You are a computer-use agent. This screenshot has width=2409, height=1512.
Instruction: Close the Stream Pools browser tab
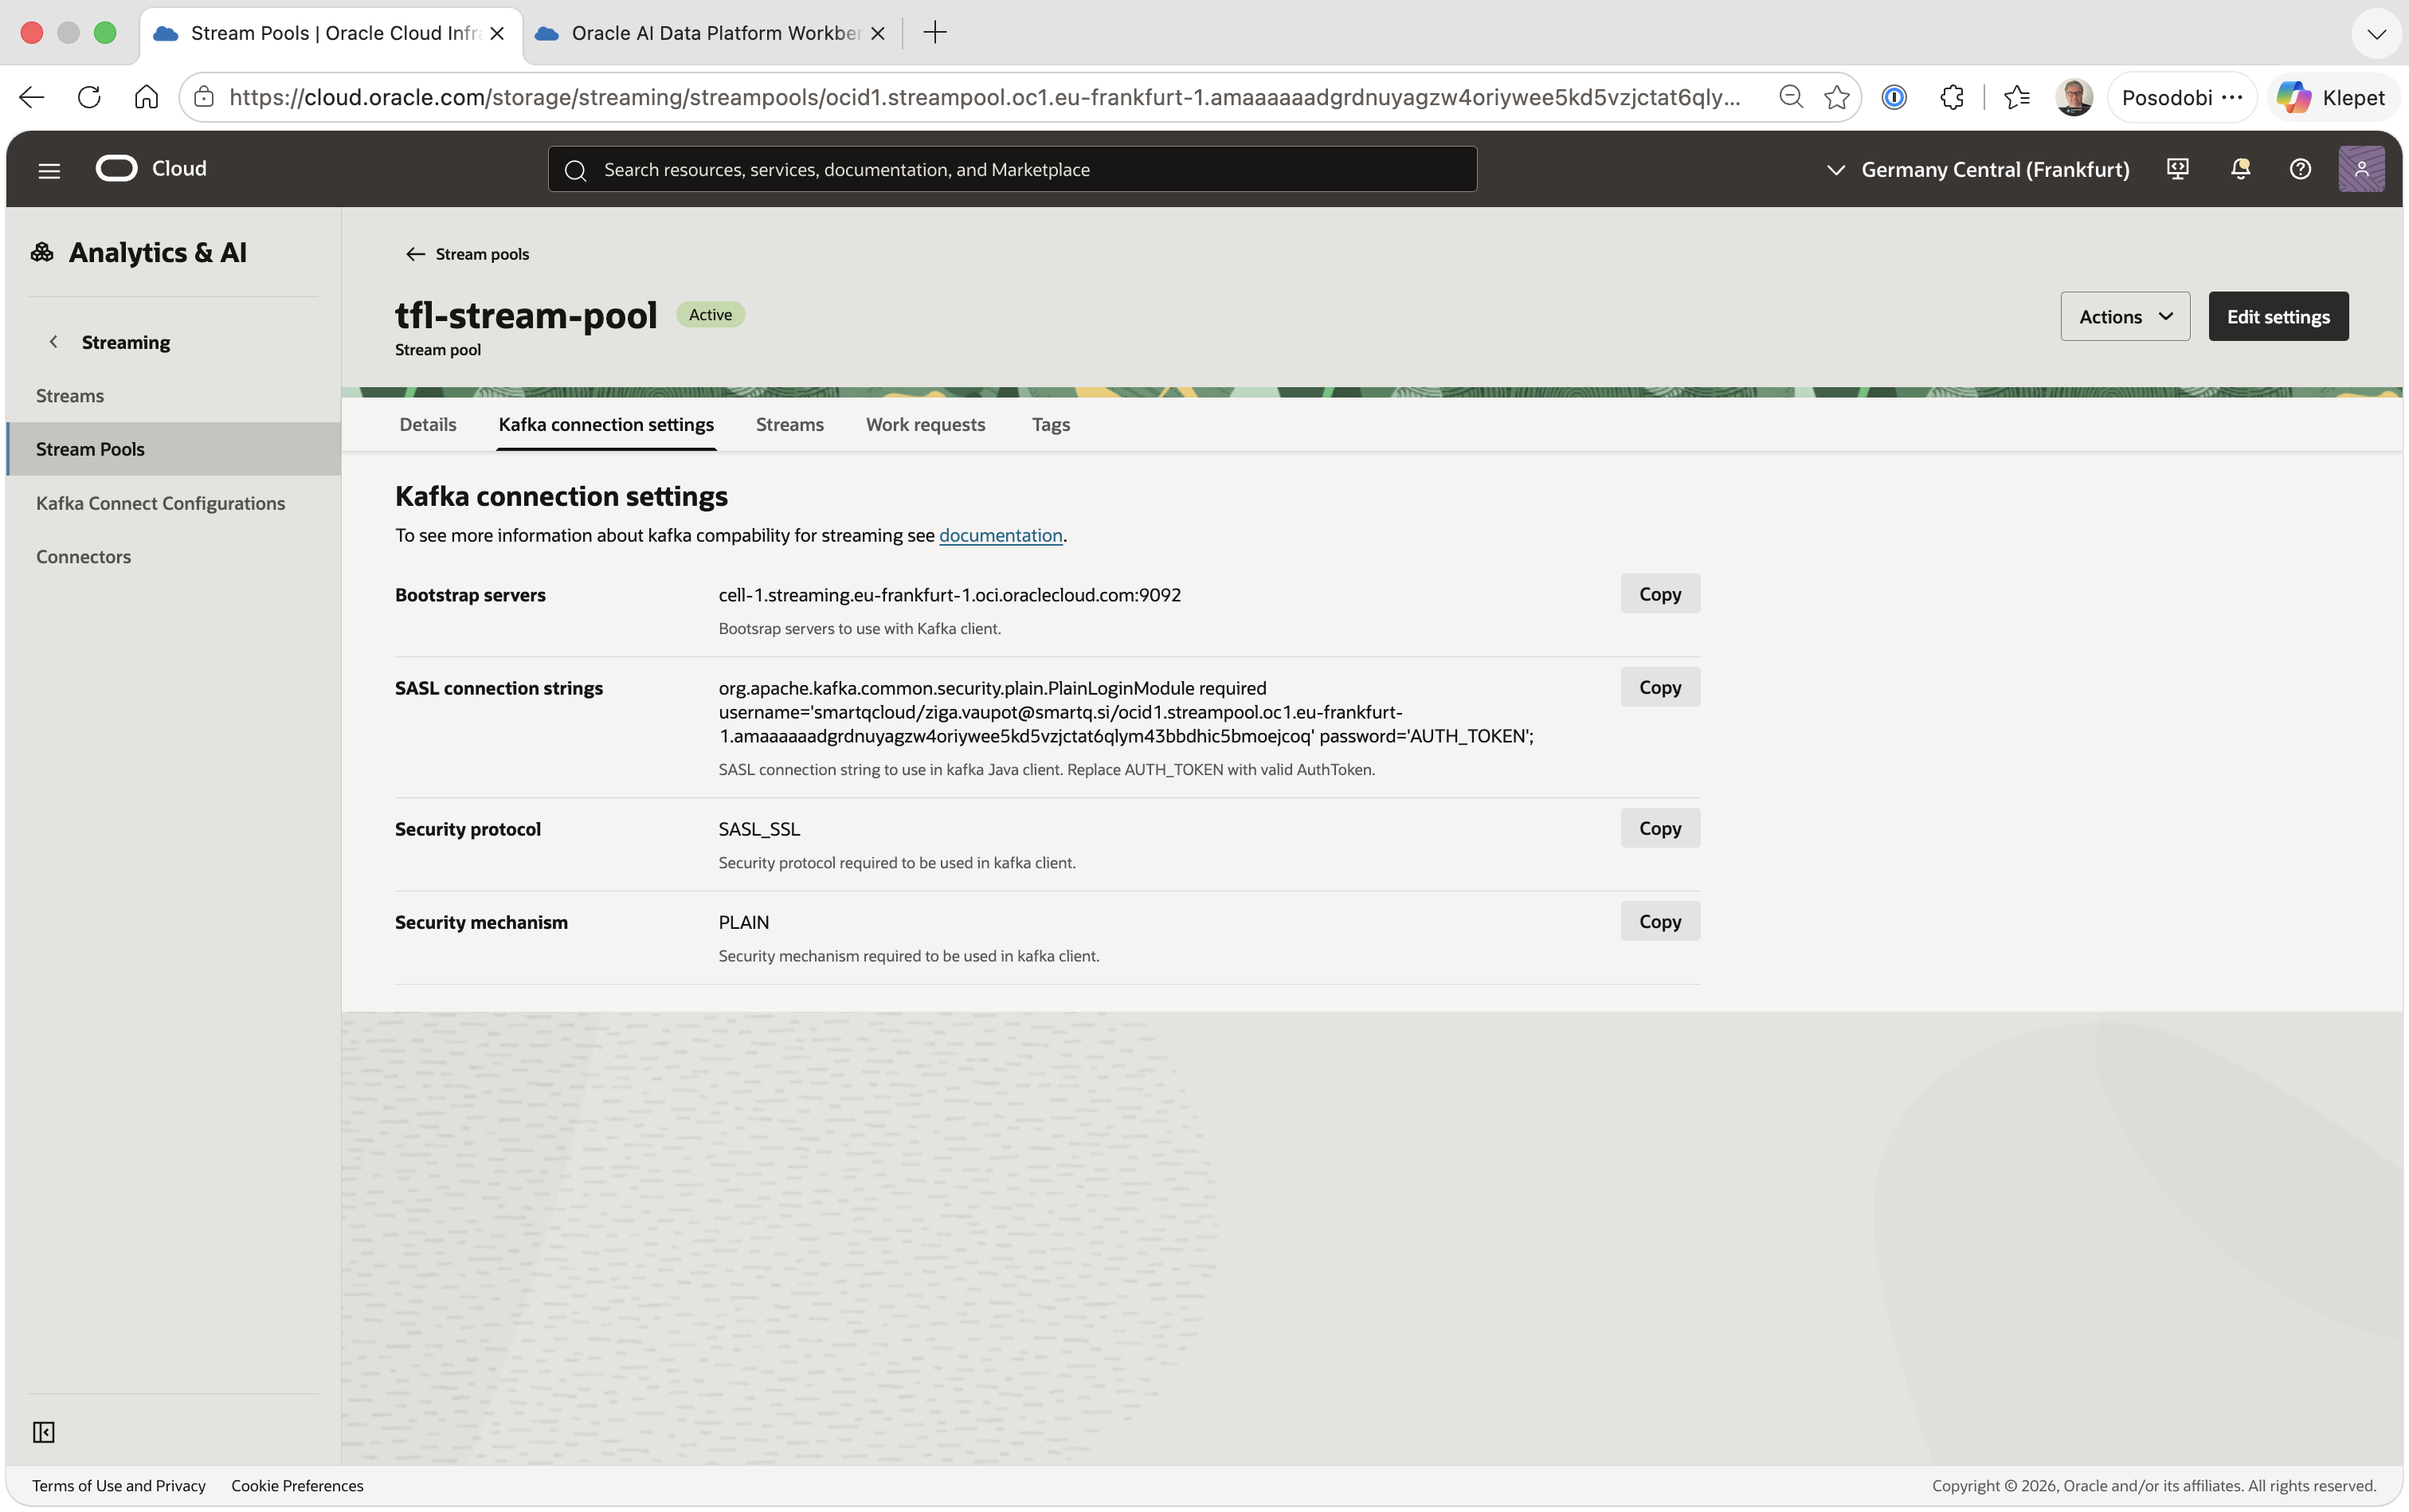click(497, 33)
